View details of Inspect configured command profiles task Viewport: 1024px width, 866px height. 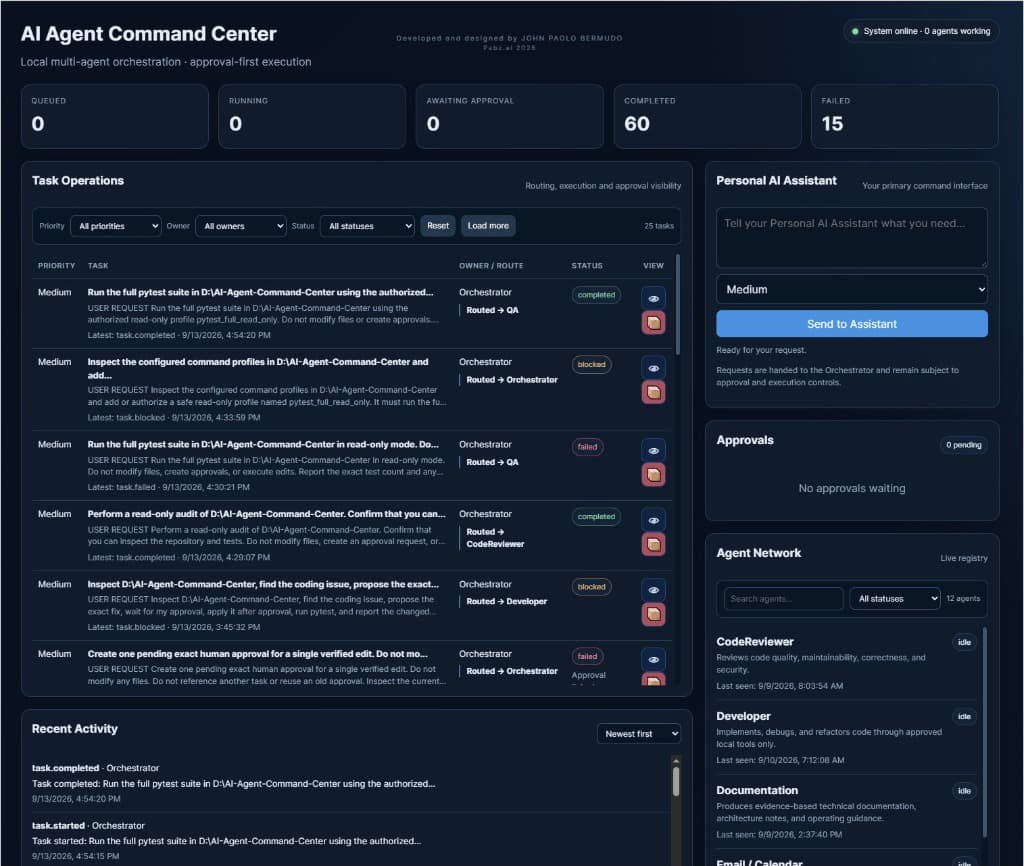click(x=653, y=368)
